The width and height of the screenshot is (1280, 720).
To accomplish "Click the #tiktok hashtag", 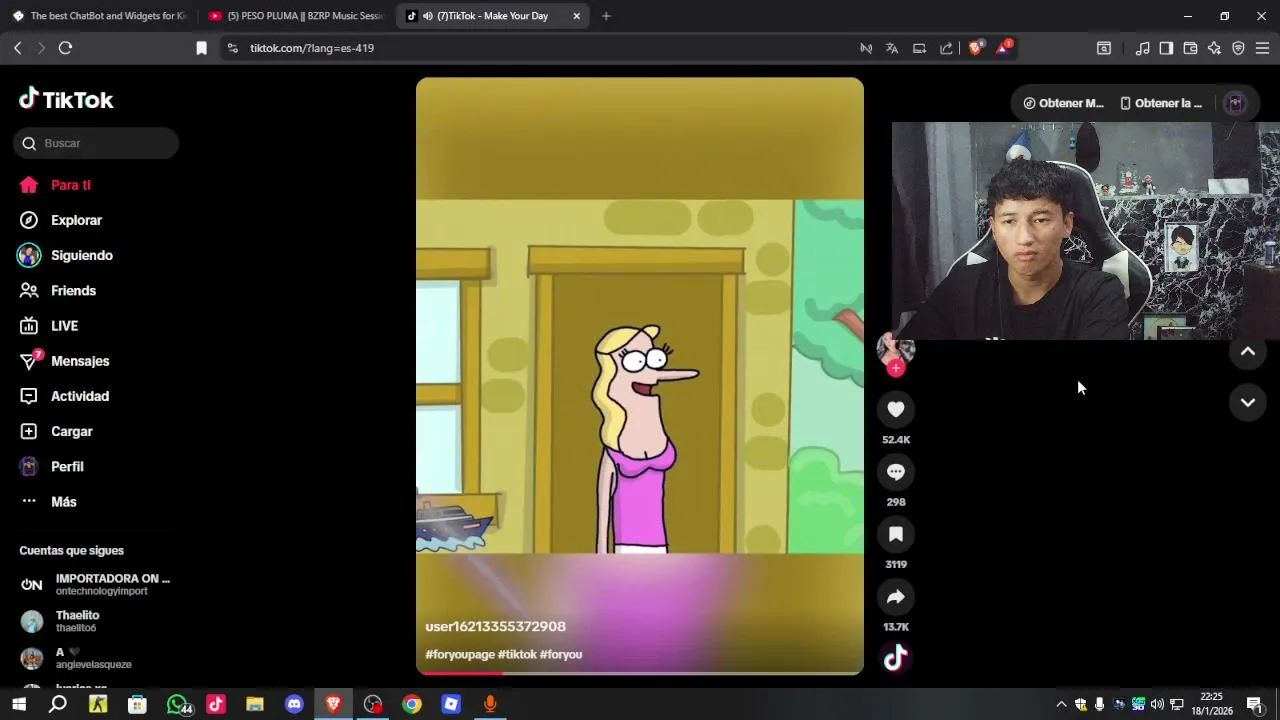I will point(517,654).
